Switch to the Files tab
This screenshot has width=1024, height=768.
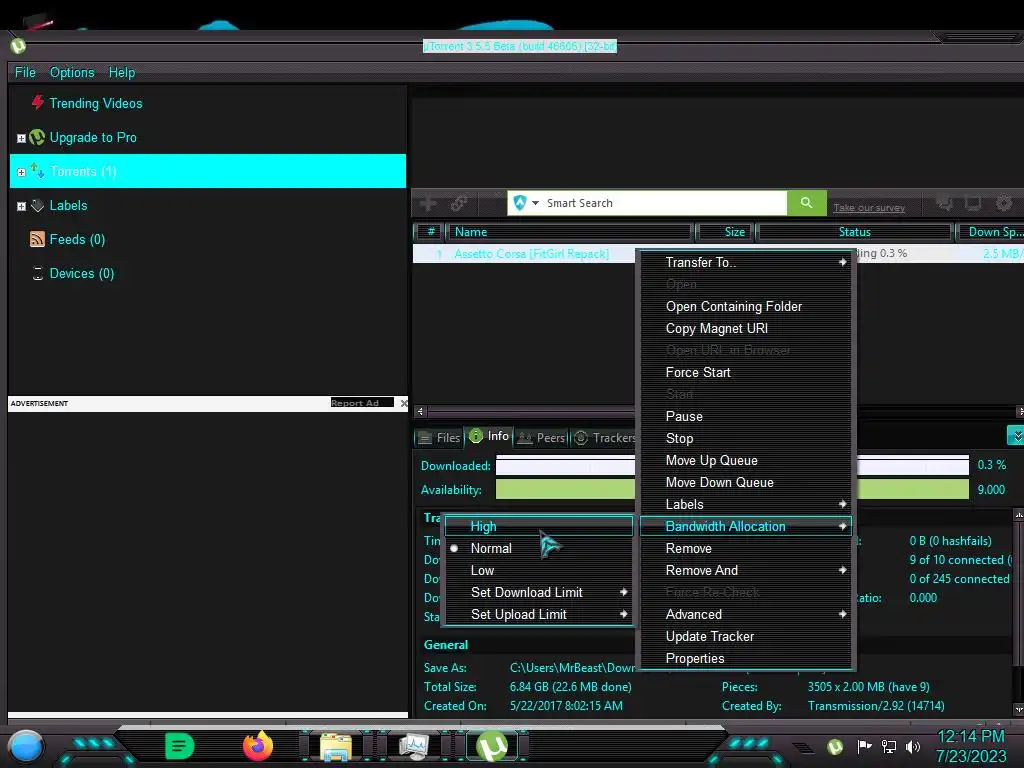440,438
